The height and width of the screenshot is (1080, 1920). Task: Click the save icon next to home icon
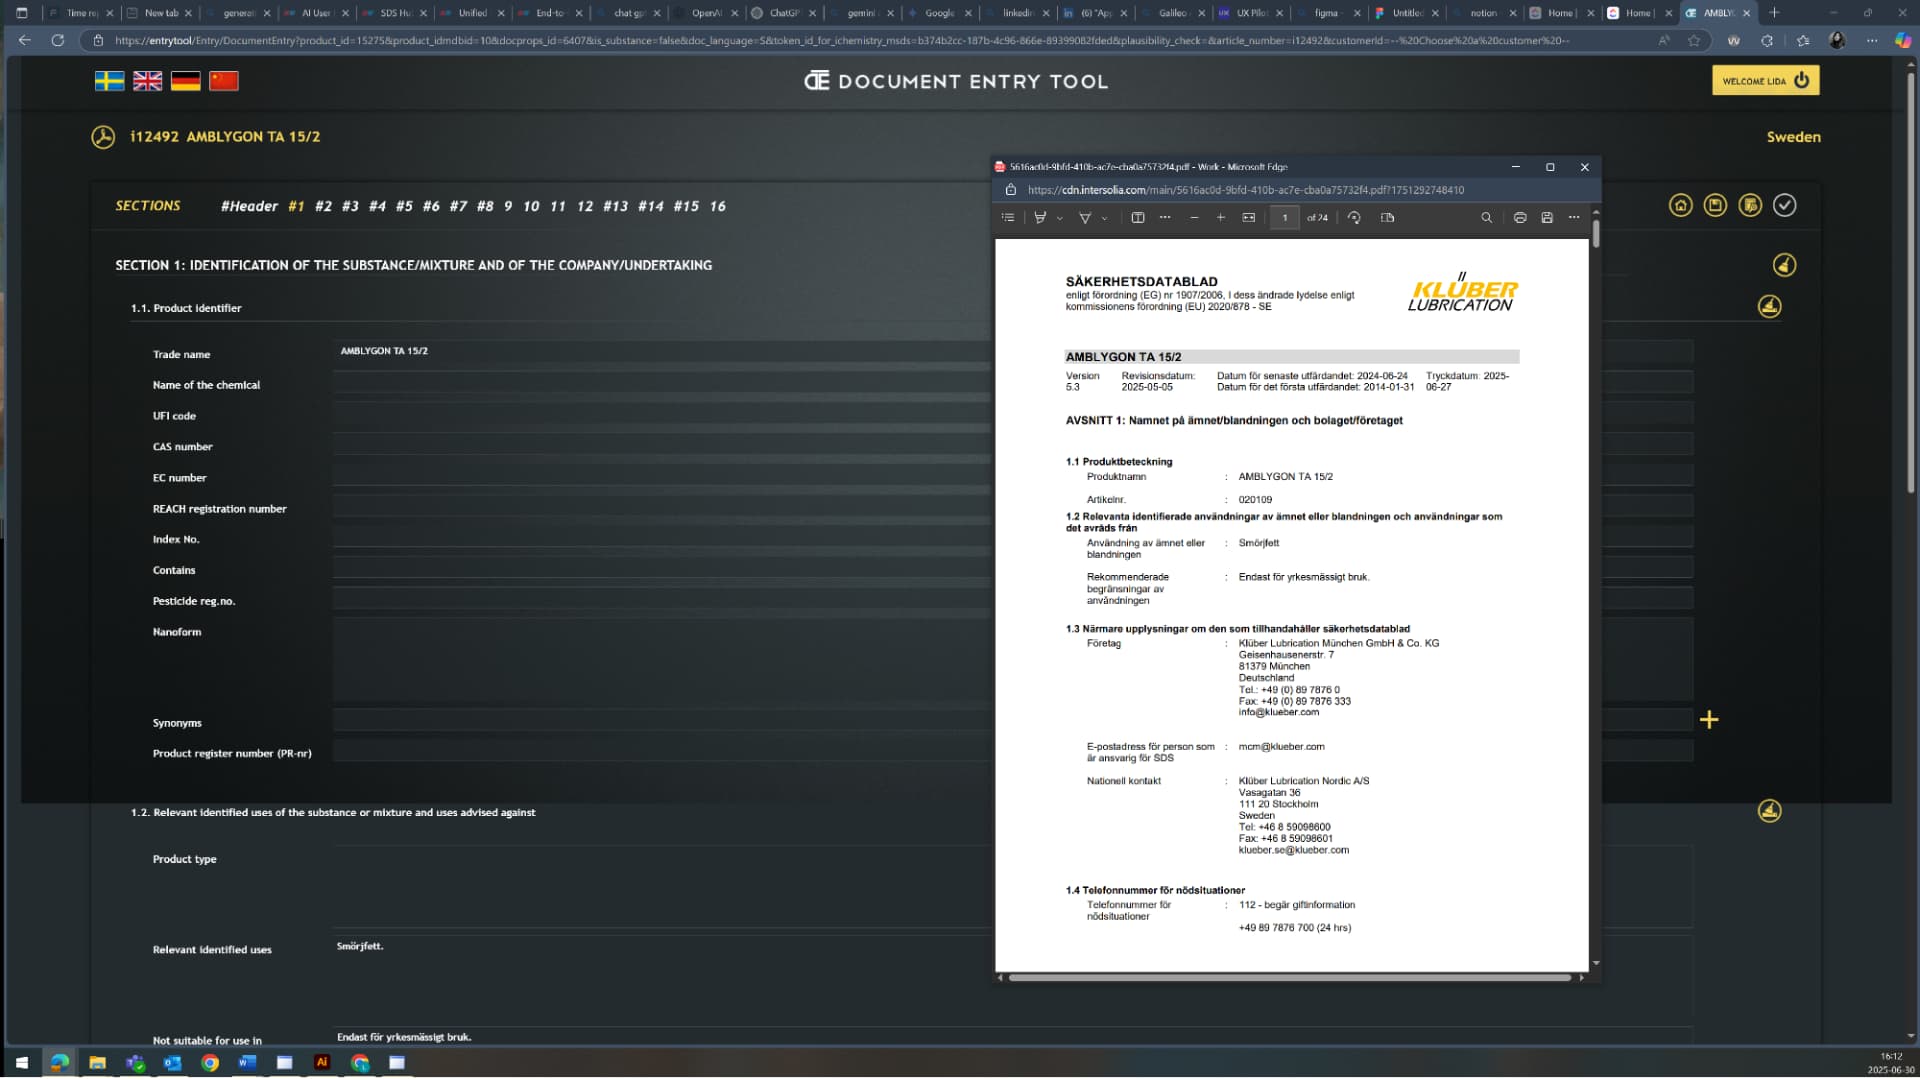(1715, 205)
